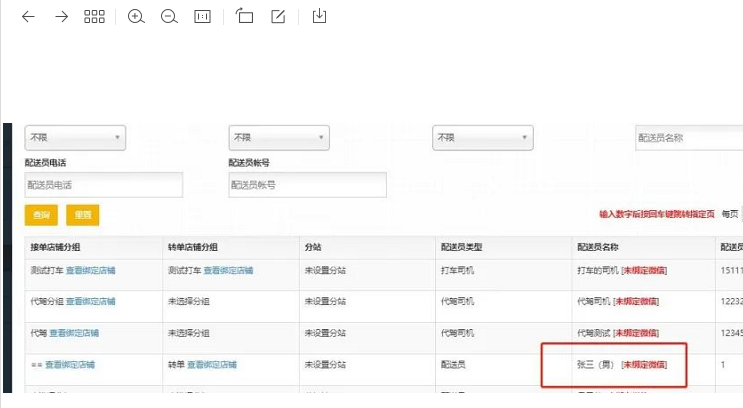The height and width of the screenshot is (408, 743).
Task: Click the forward arrow icon
Action: click(x=61, y=17)
